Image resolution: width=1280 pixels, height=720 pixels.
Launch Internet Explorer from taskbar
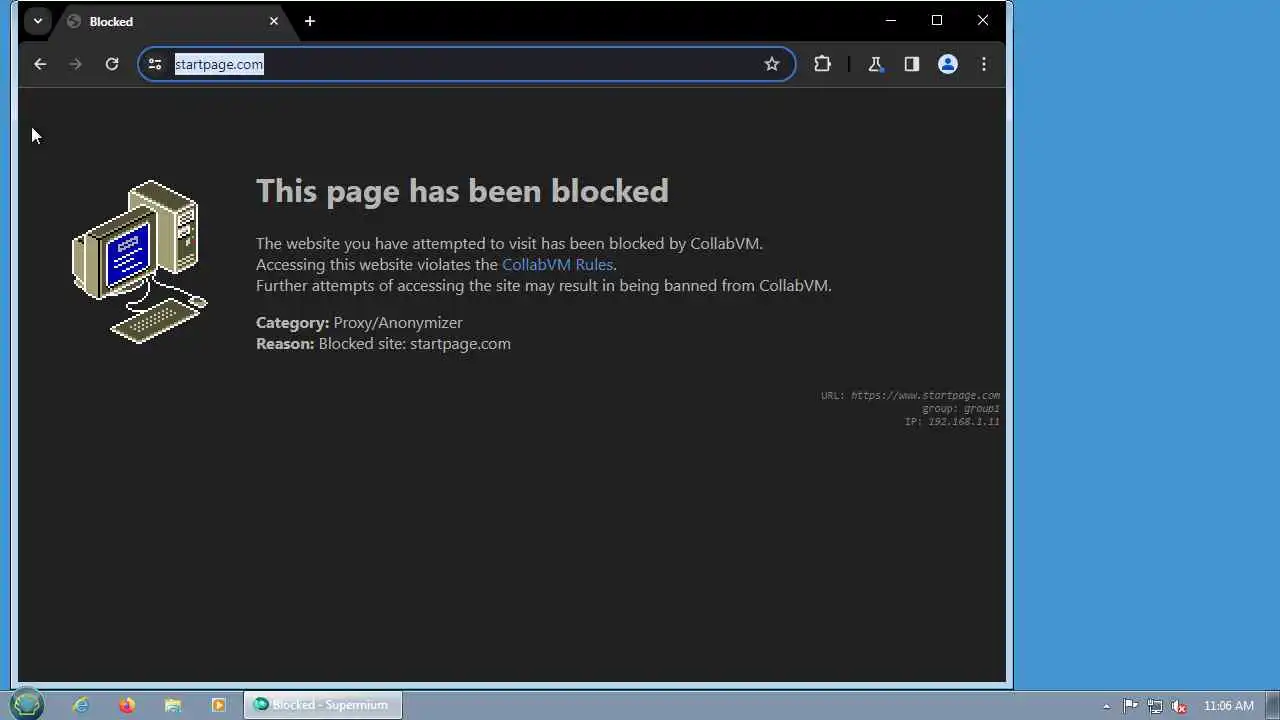tap(81, 705)
